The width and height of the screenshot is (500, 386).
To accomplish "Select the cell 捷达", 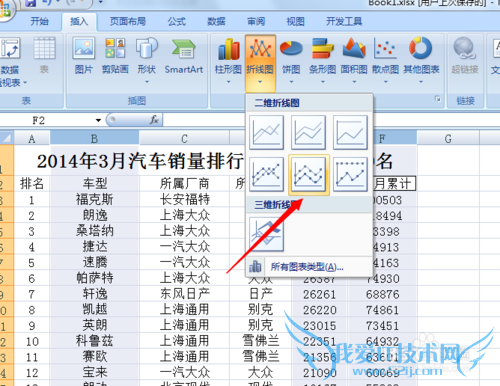I will pos(95,247).
